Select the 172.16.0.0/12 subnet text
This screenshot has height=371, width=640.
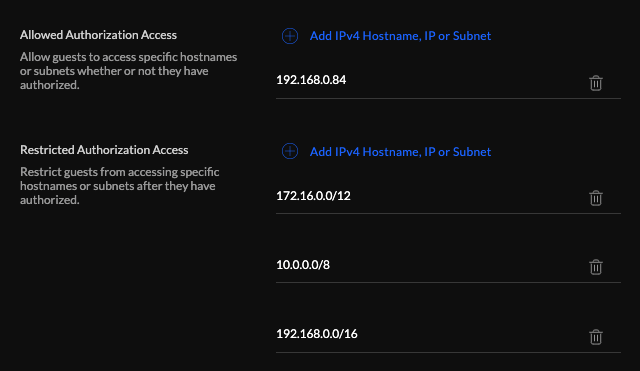(x=313, y=196)
